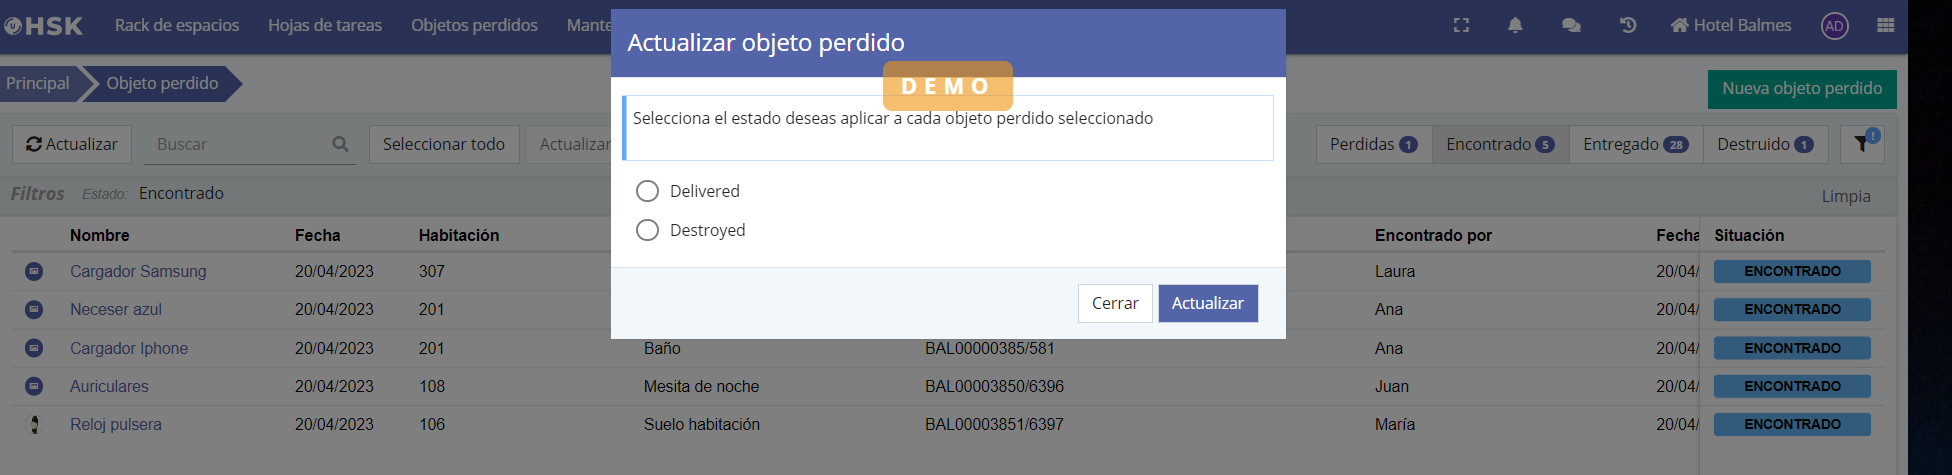Select Hotel Balmes home entry
Viewport: 1952px width, 475px height.
1731,26
